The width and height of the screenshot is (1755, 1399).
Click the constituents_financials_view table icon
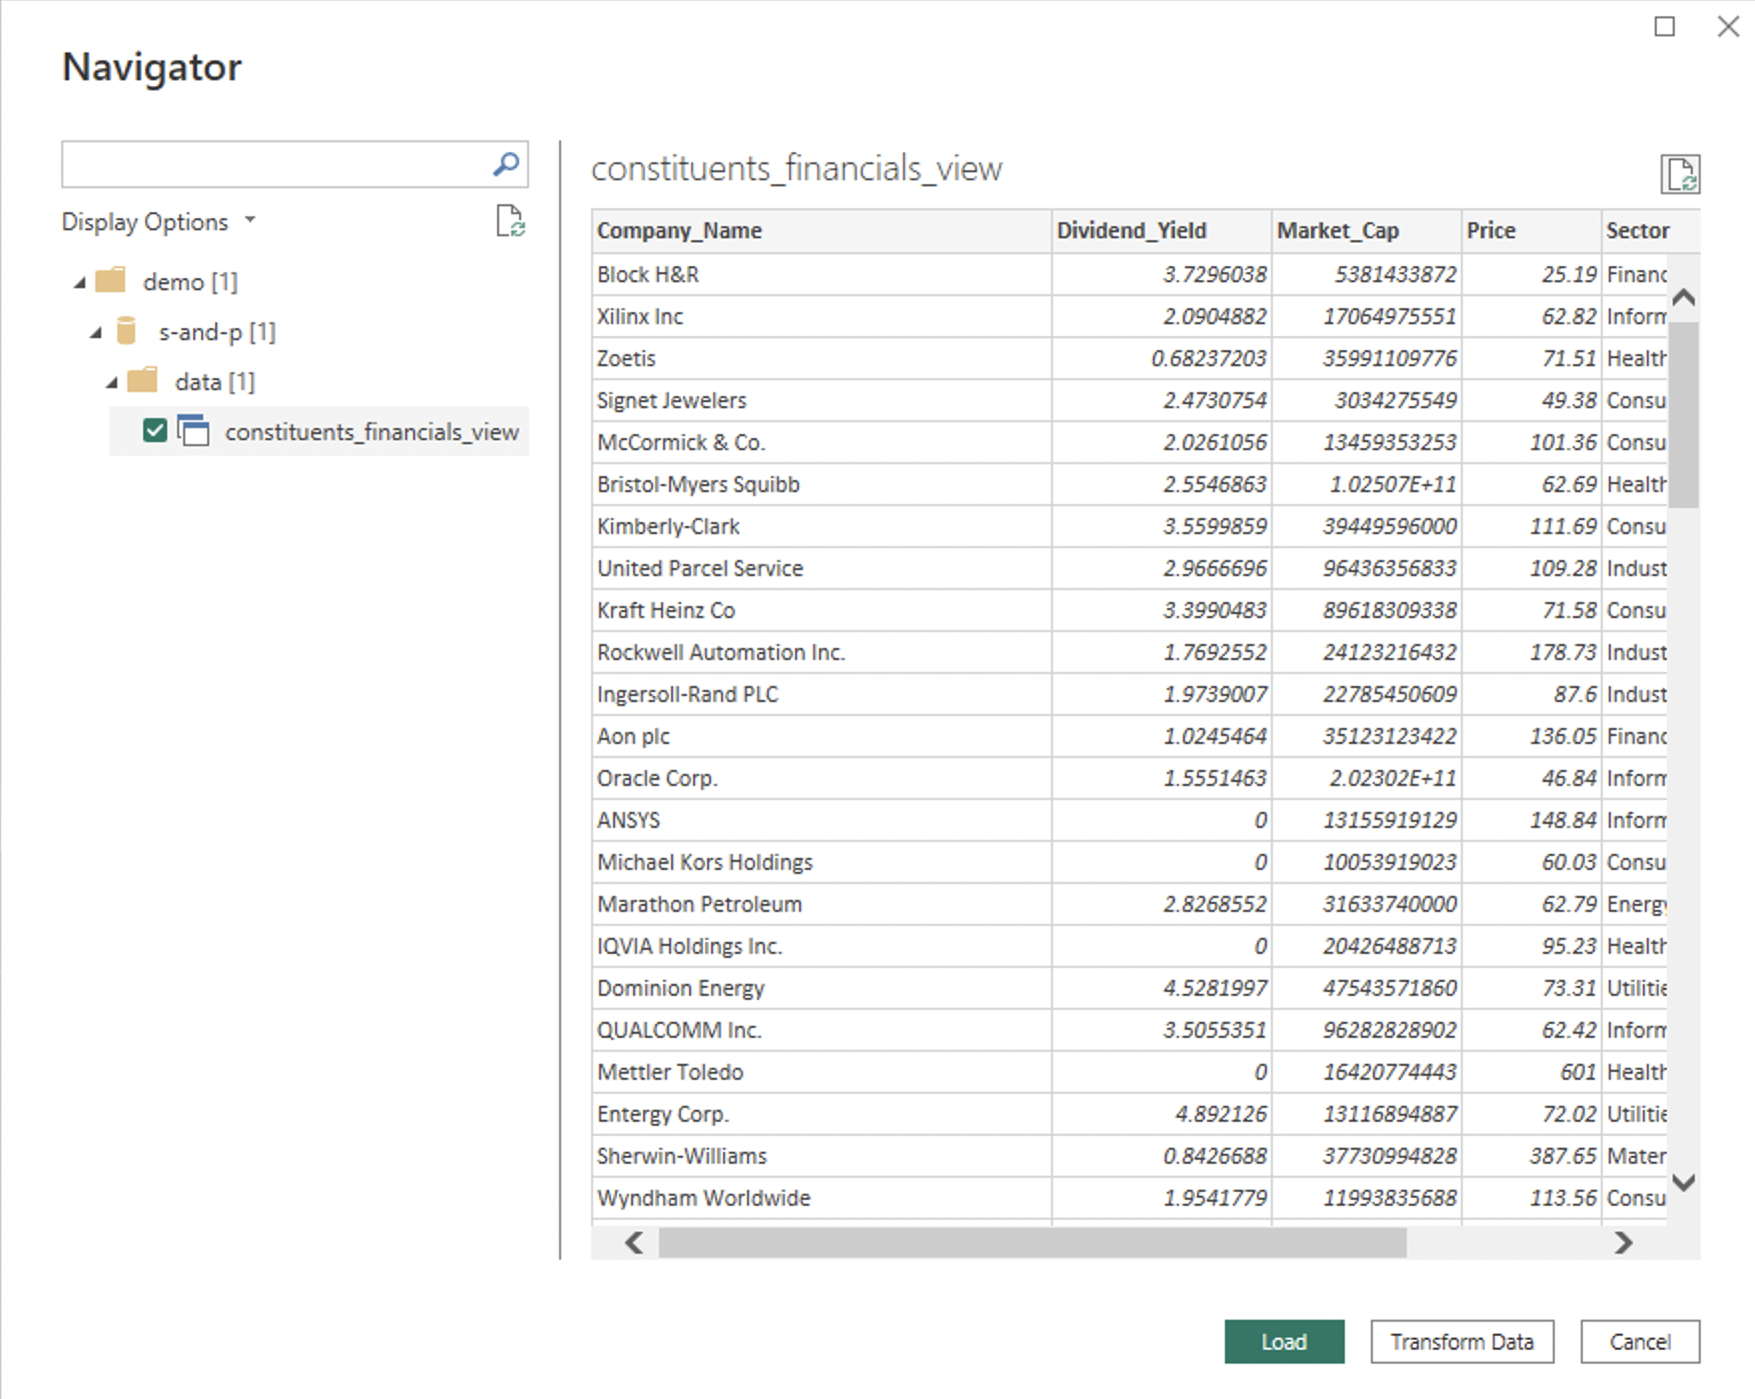pyautogui.click(x=193, y=431)
